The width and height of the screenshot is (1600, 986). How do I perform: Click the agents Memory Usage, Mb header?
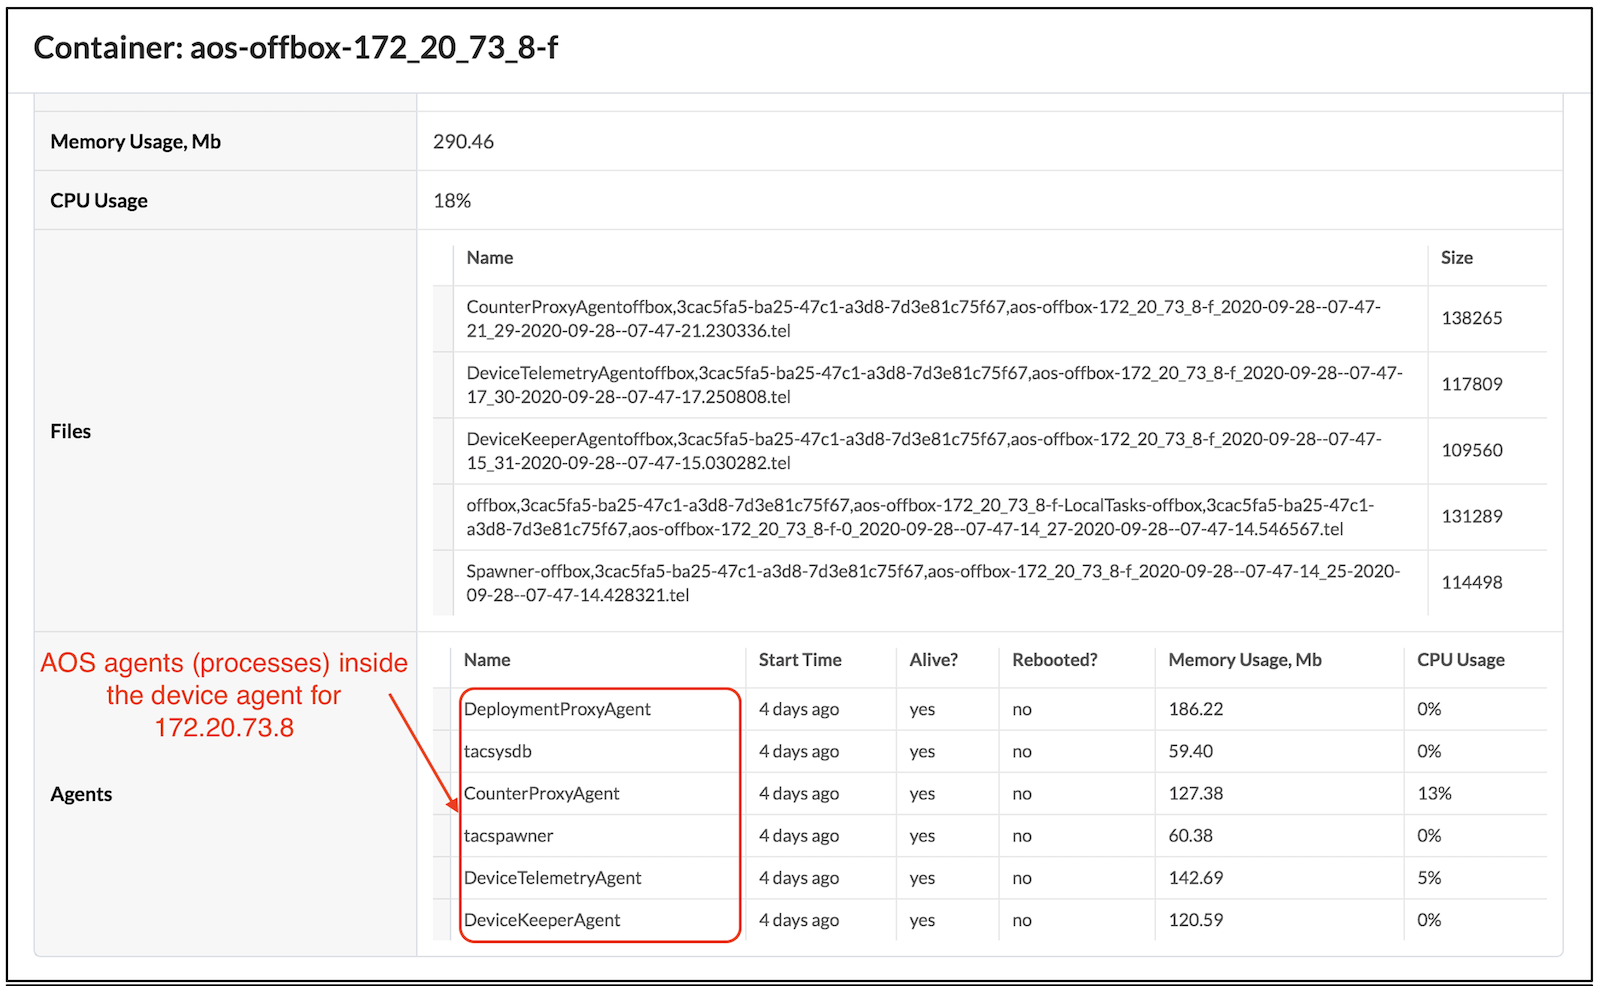pyautogui.click(x=1245, y=659)
